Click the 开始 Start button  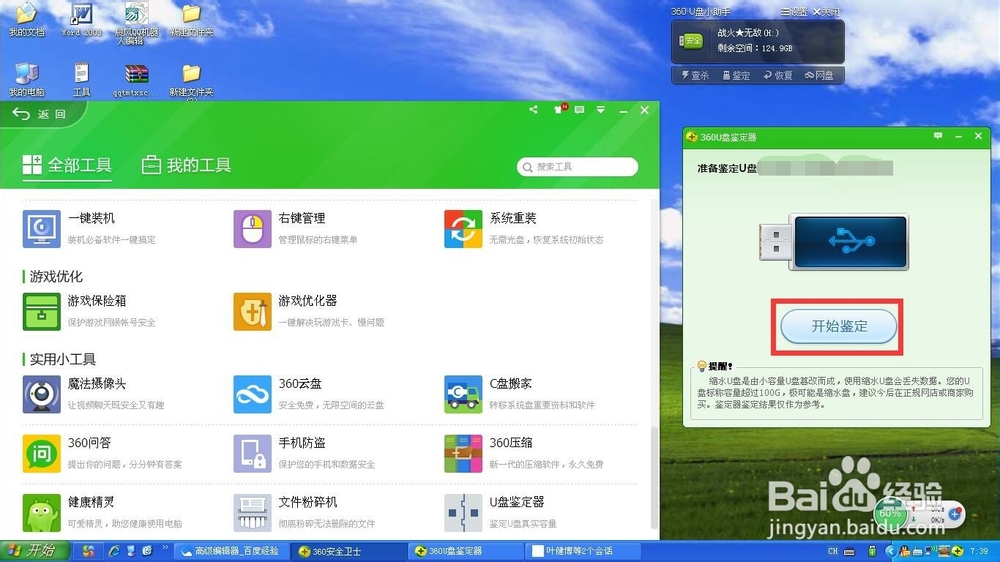click(x=34, y=551)
